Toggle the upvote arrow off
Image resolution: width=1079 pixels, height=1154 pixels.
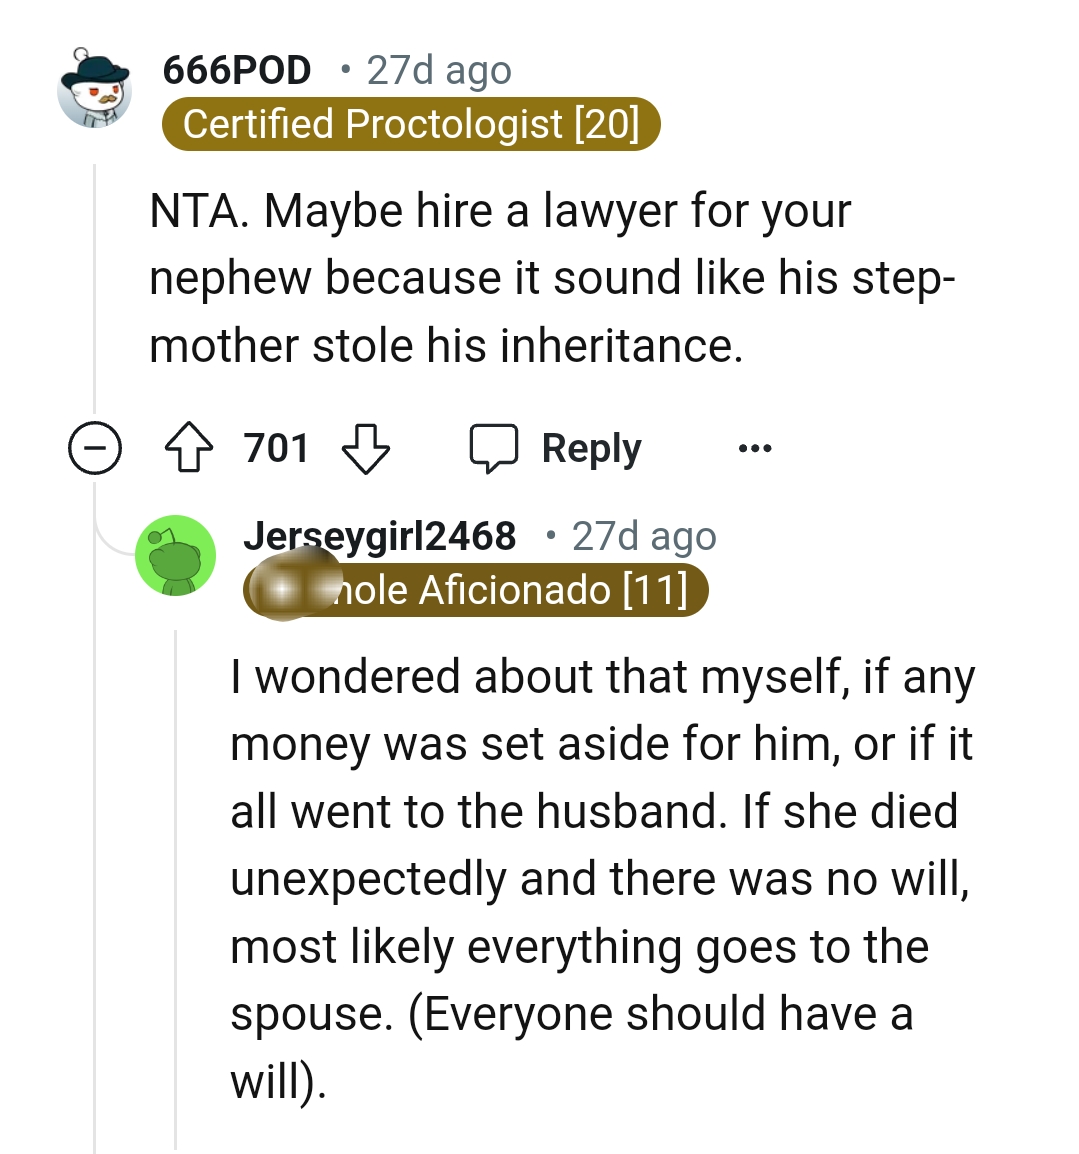186,448
